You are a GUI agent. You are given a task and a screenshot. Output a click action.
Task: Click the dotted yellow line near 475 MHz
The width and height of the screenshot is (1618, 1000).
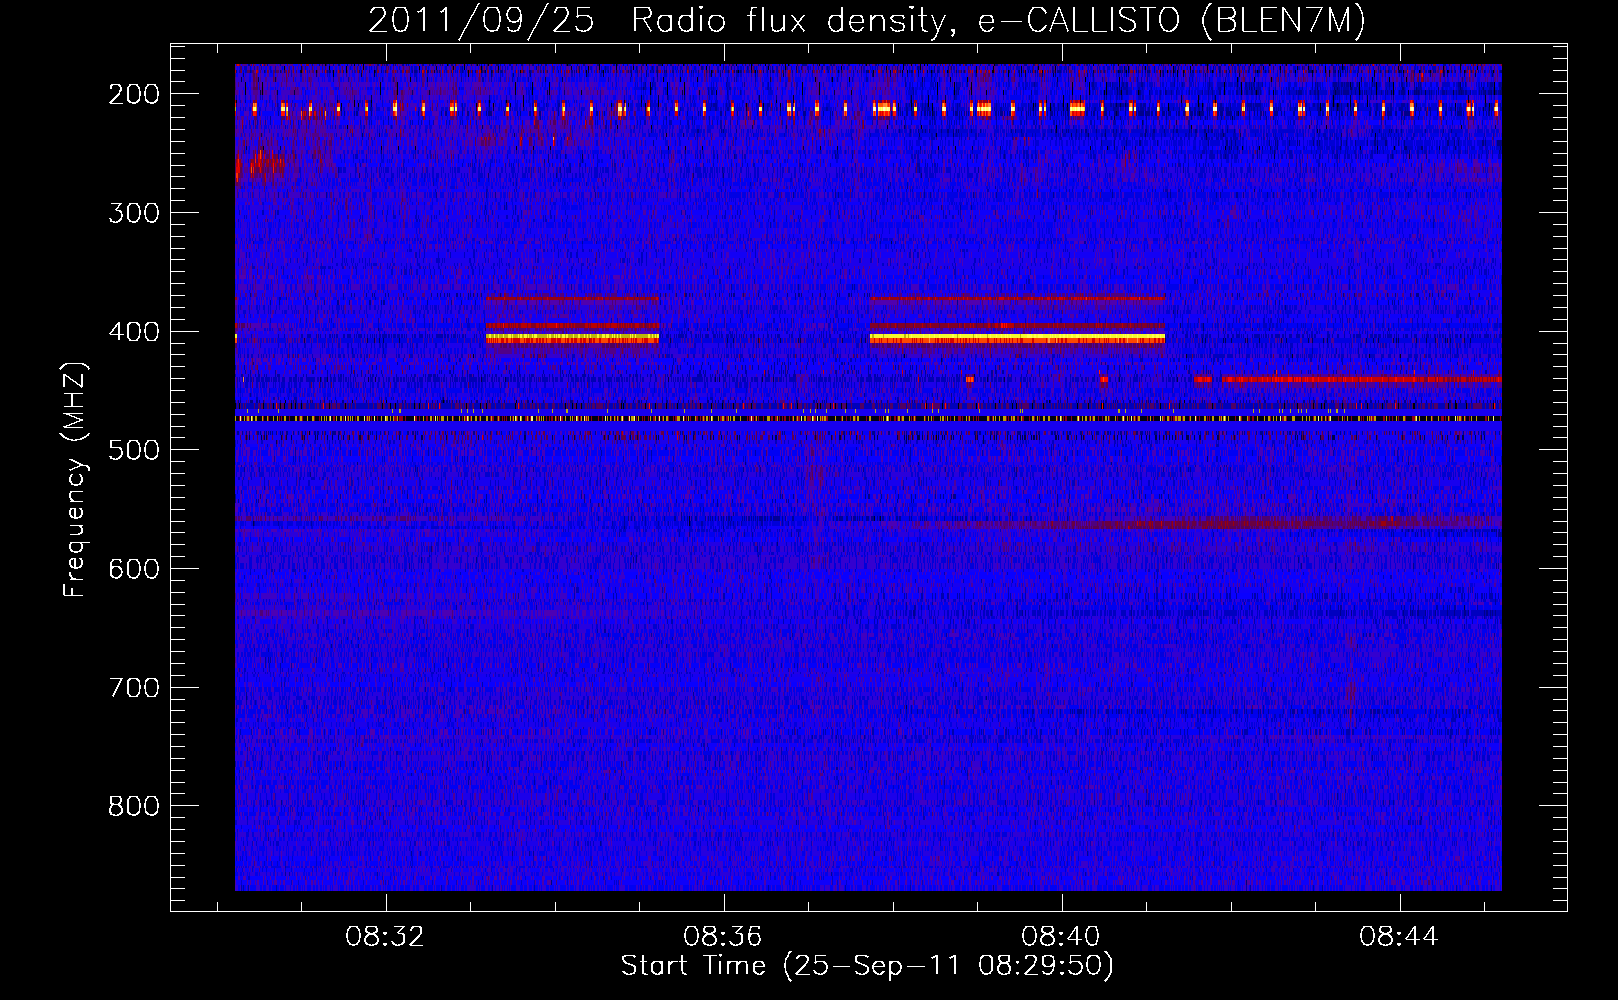(x=868, y=419)
